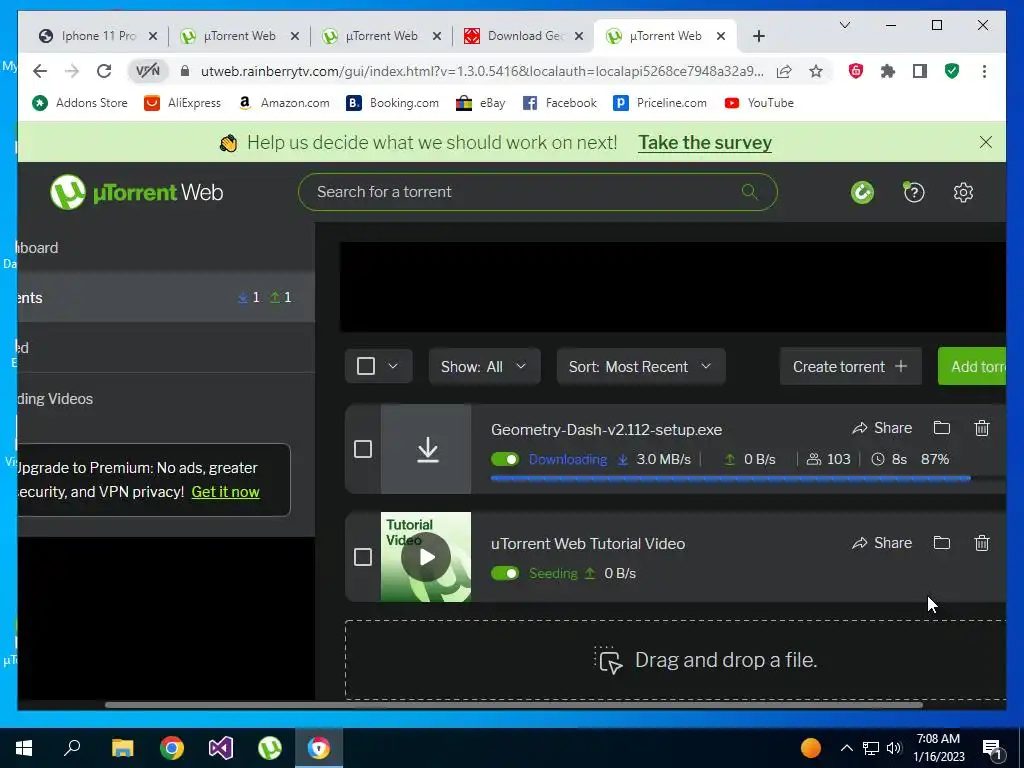
Task: Share this page icon in address bar
Action: [784, 71]
